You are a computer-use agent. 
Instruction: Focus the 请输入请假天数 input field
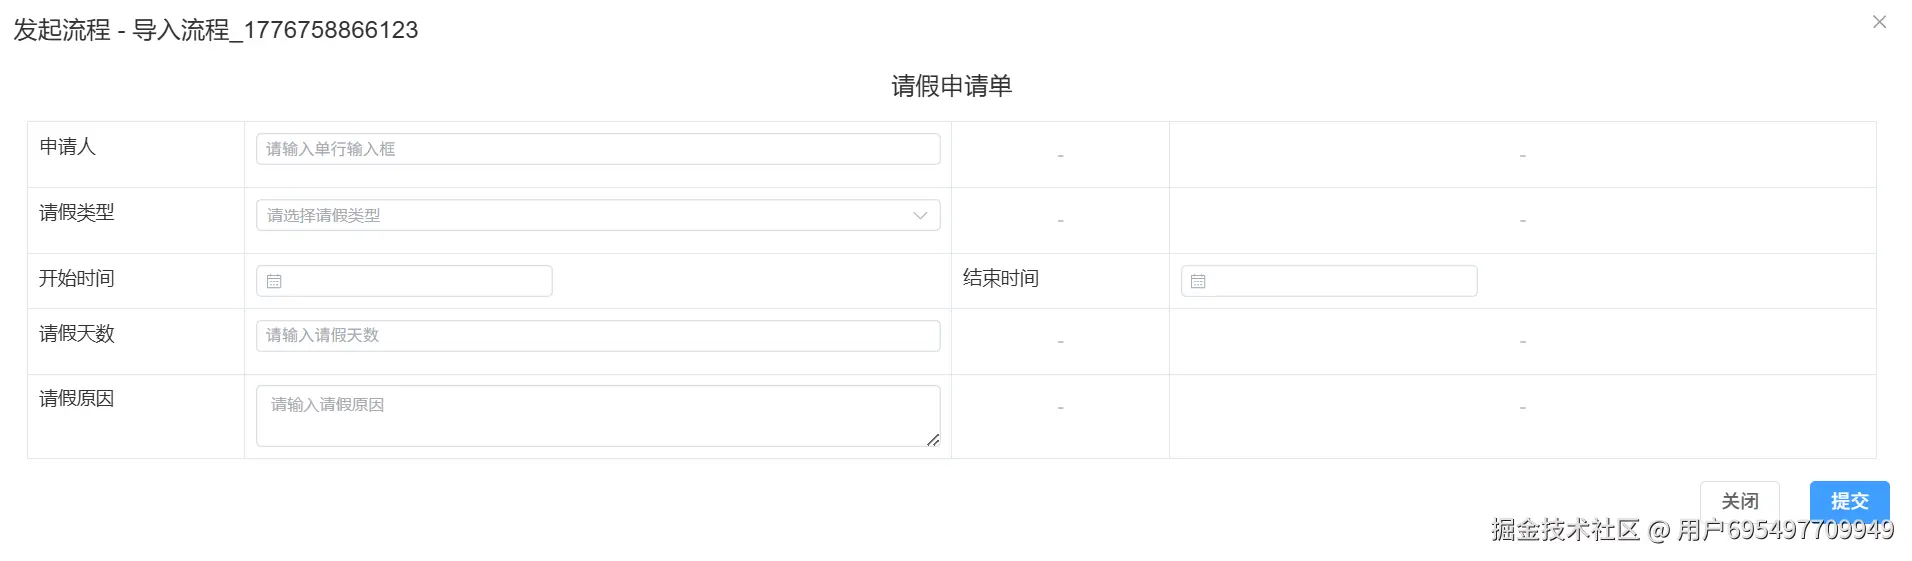point(597,336)
